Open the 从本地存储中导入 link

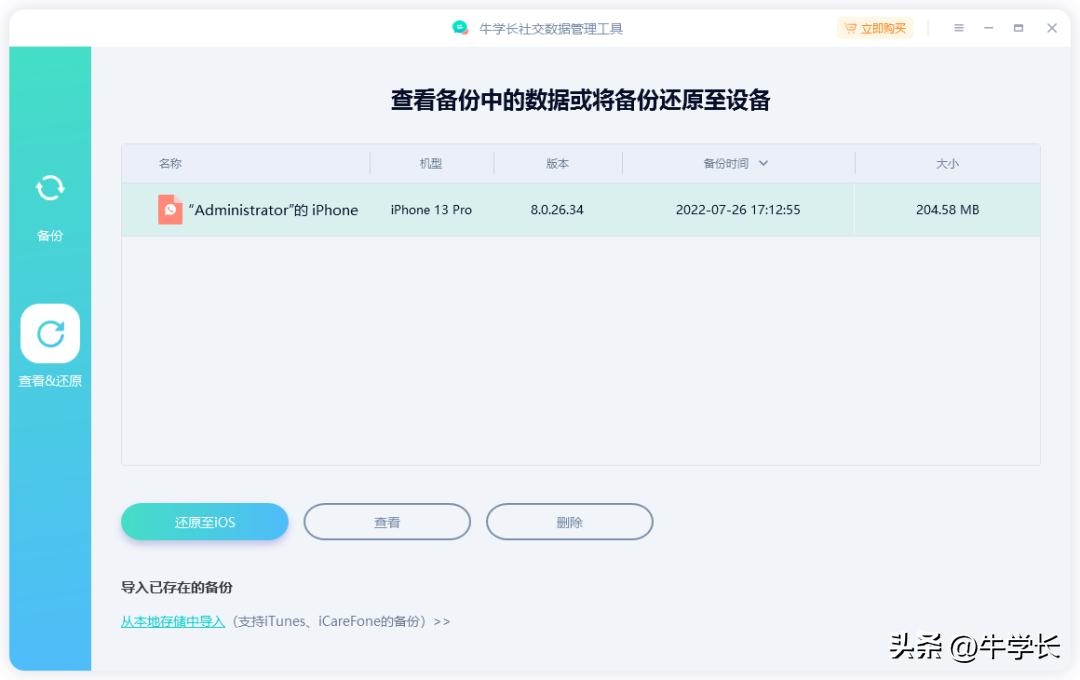pyautogui.click(x=172, y=621)
